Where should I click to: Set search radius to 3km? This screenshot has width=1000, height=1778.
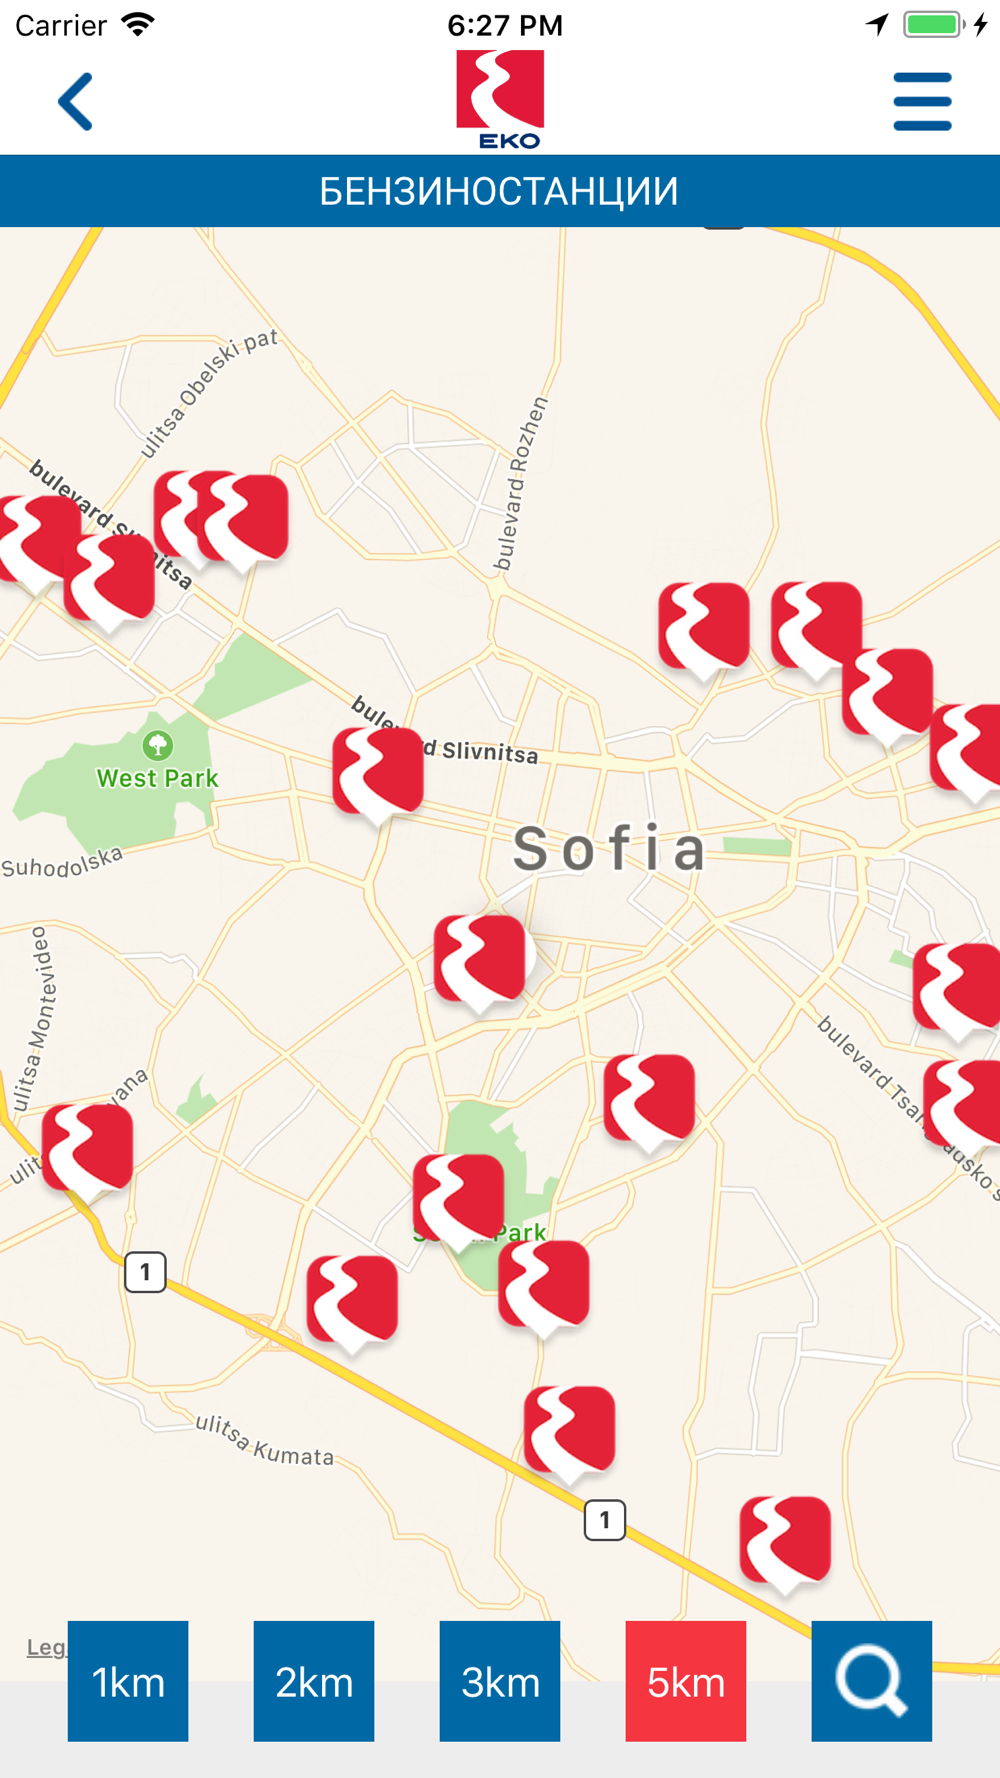[500, 1681]
